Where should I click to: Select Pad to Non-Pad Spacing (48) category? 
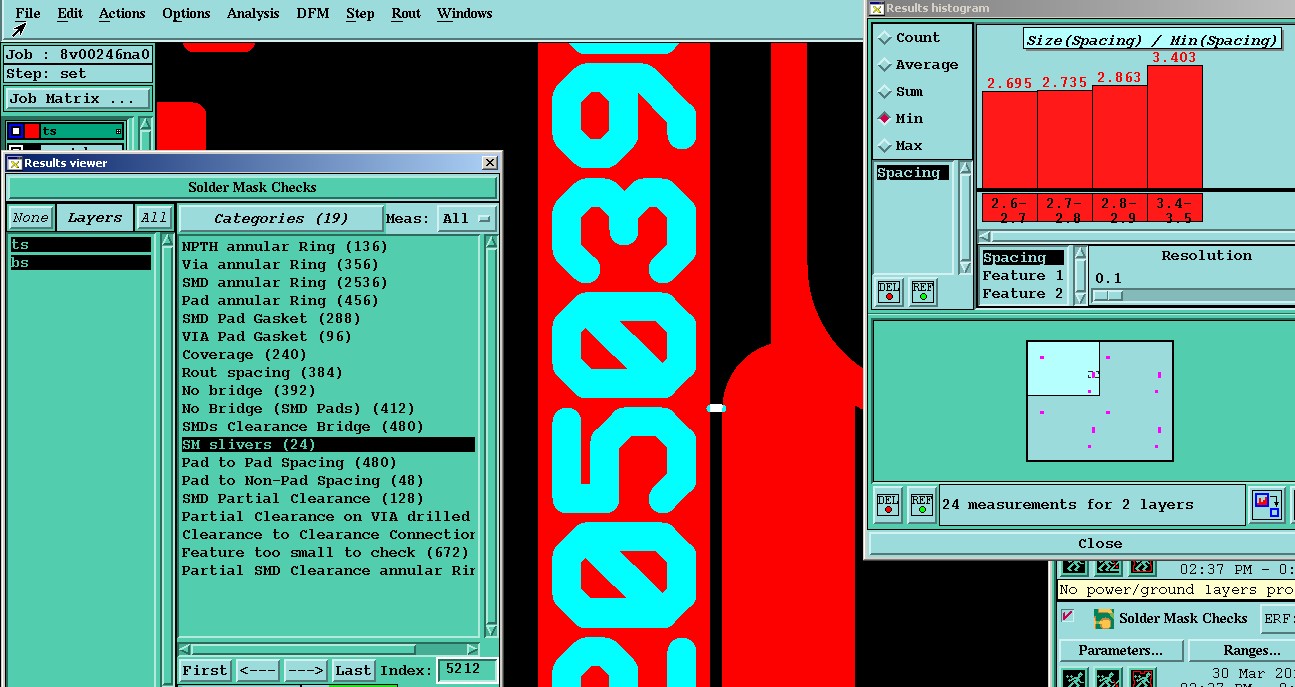click(327, 480)
